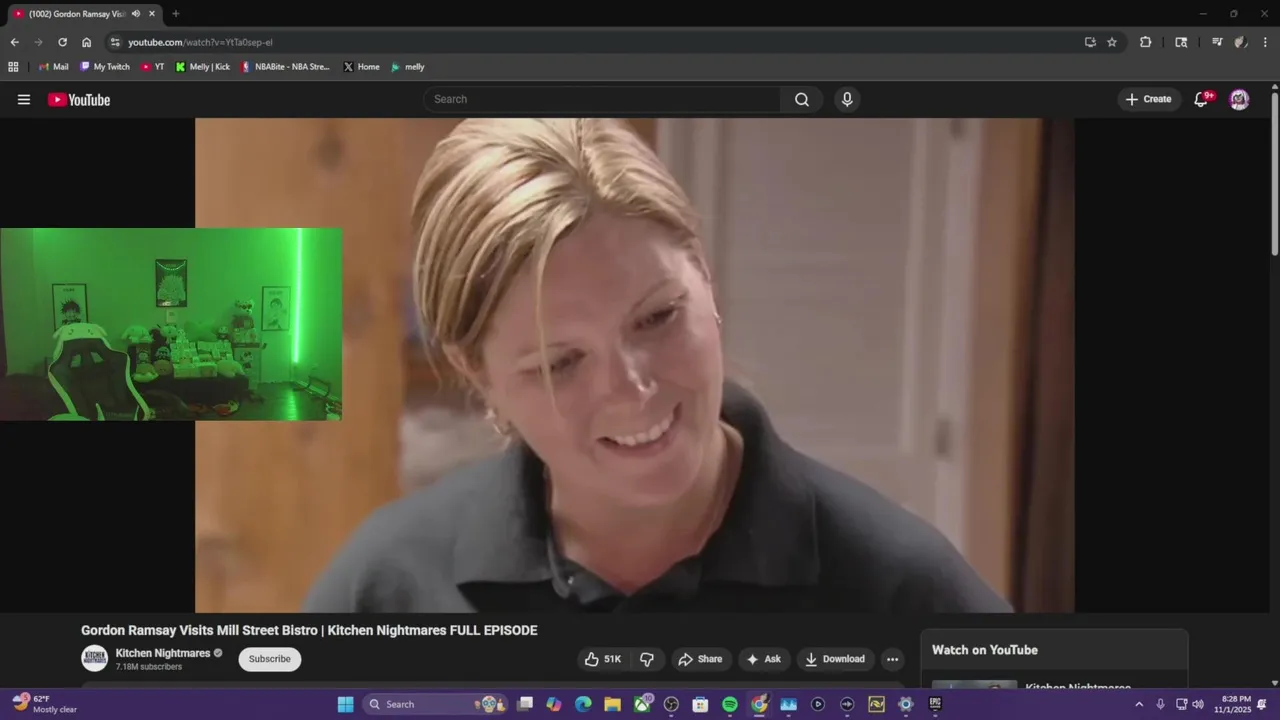Open more actions three-dot menu under video

click(892, 659)
